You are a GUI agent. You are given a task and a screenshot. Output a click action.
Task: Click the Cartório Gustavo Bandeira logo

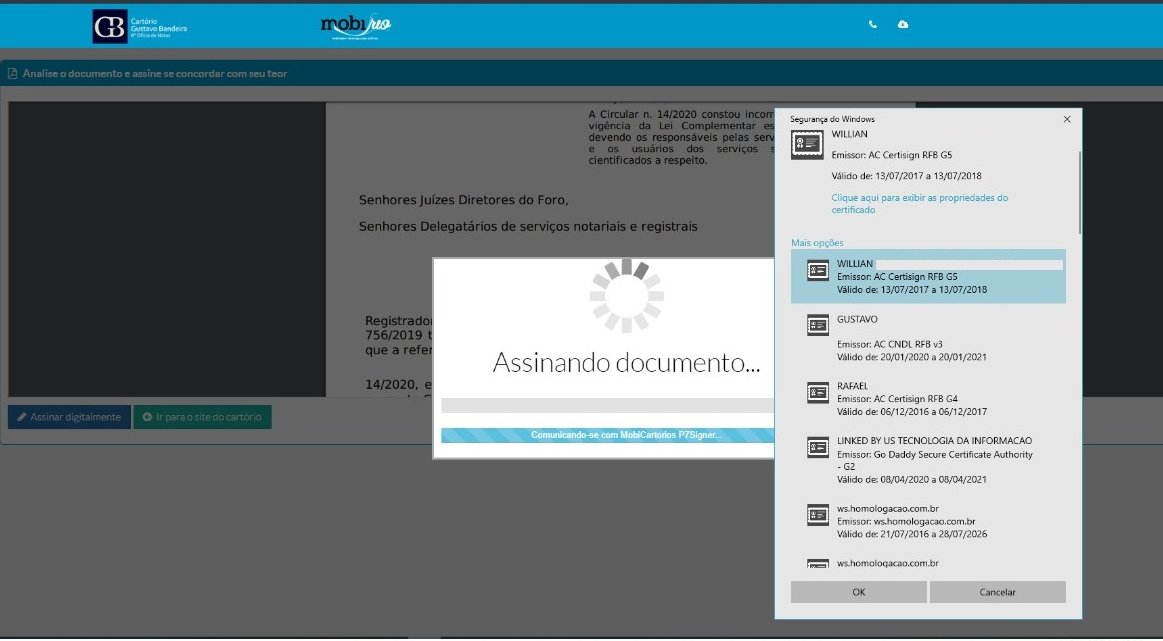[x=139, y=26]
